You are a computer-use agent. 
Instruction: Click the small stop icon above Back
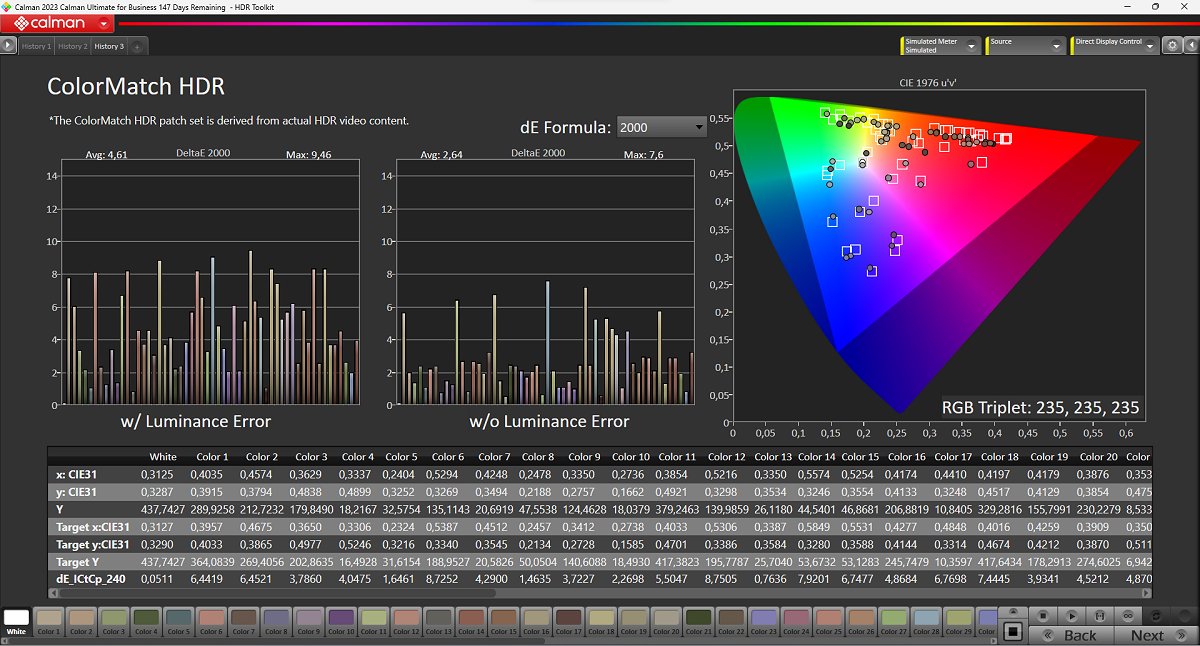point(1042,615)
